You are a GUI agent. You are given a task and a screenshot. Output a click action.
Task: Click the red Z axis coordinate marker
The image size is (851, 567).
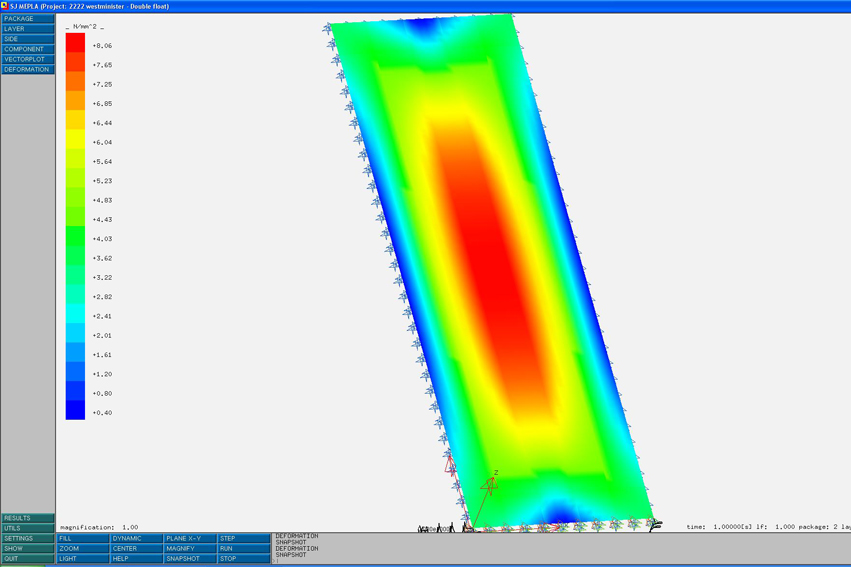pos(489,486)
